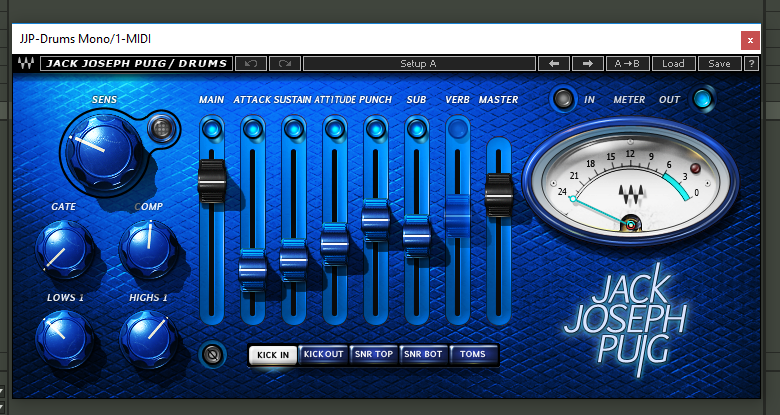
Task: Click the round button next to the SENS knob
Action: [162, 129]
